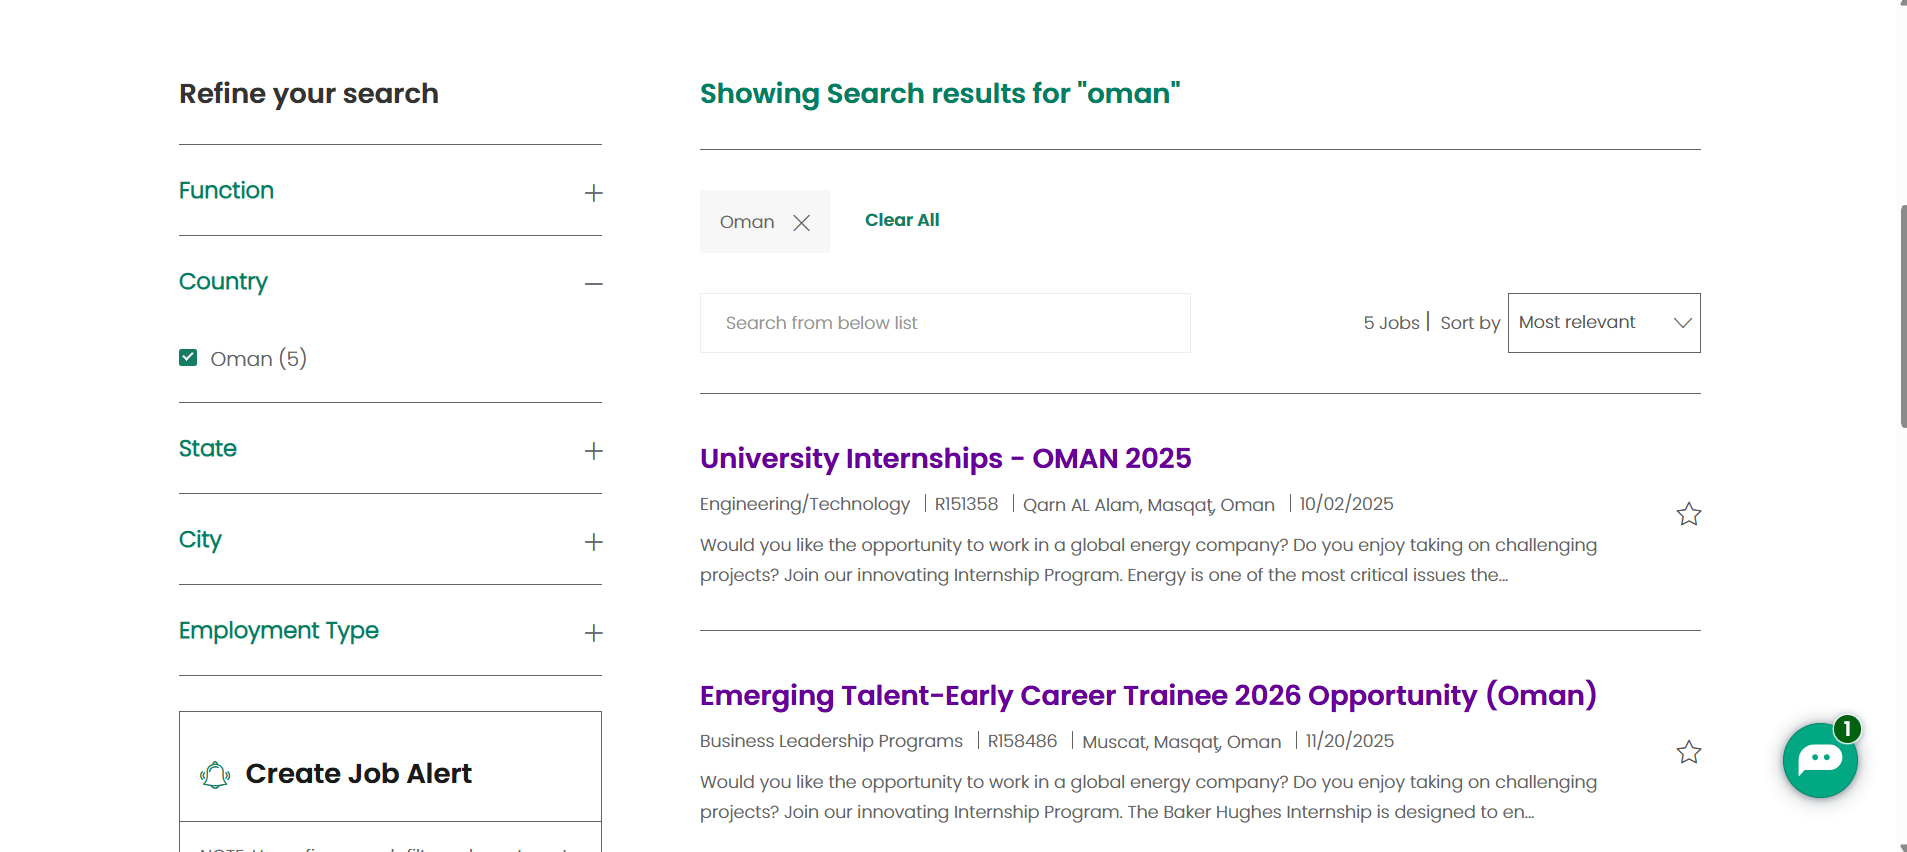Open Emerging Talent-Early Career Trainee 2026 posting
Image resolution: width=1907 pixels, height=852 pixels.
tap(1147, 695)
